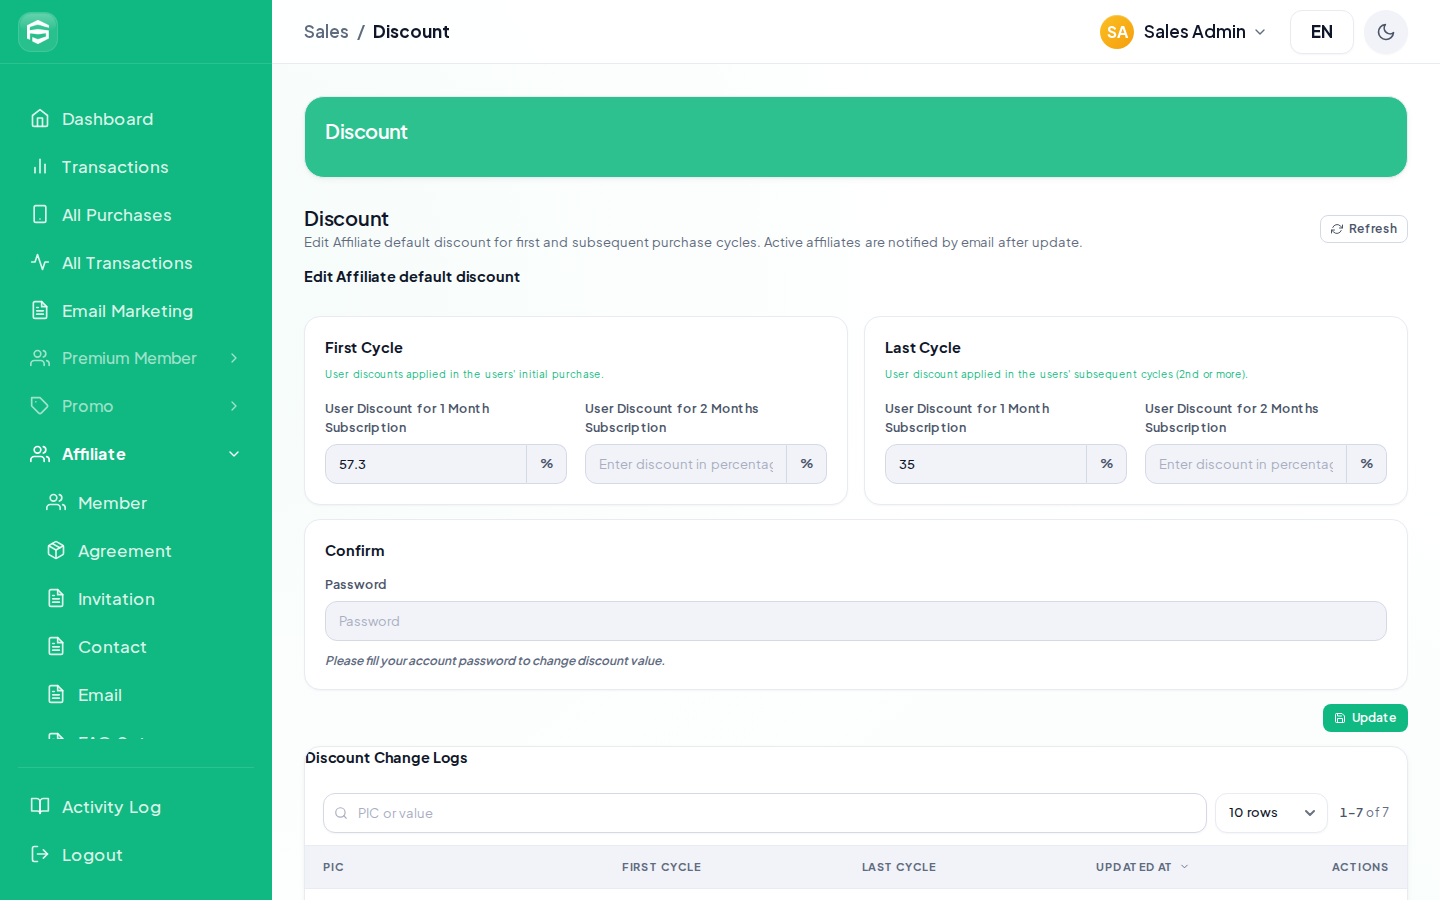Focus the Confirm Password input field
The width and height of the screenshot is (1440, 900).
click(x=856, y=621)
